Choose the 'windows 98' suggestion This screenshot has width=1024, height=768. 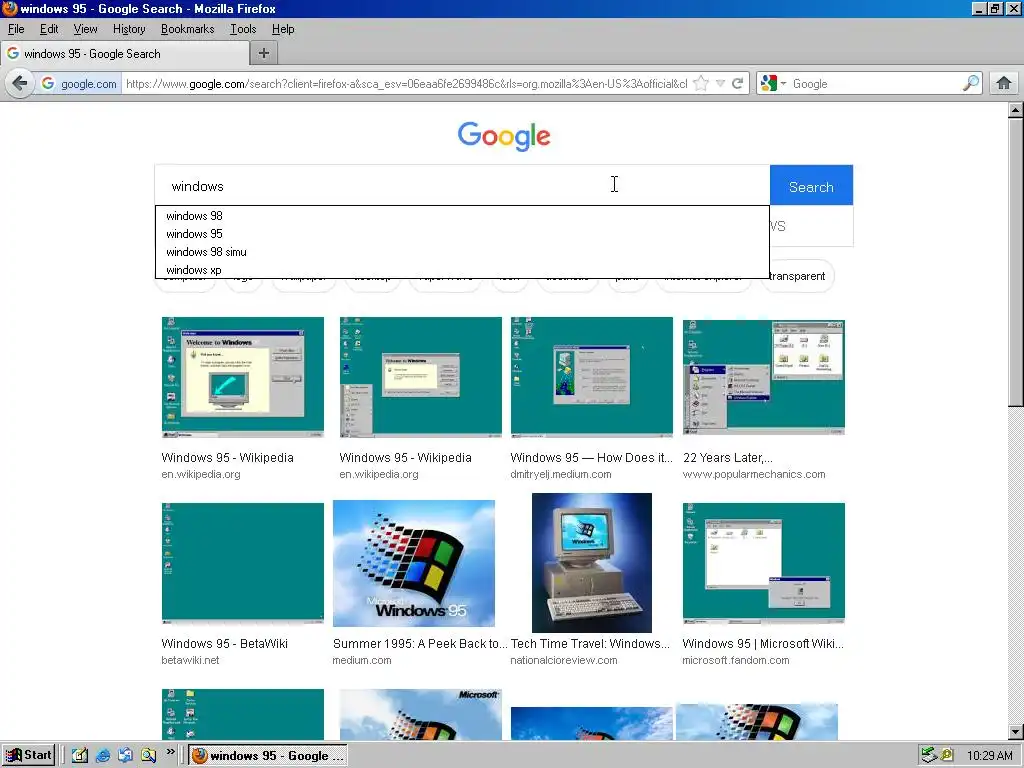[x=462, y=216]
